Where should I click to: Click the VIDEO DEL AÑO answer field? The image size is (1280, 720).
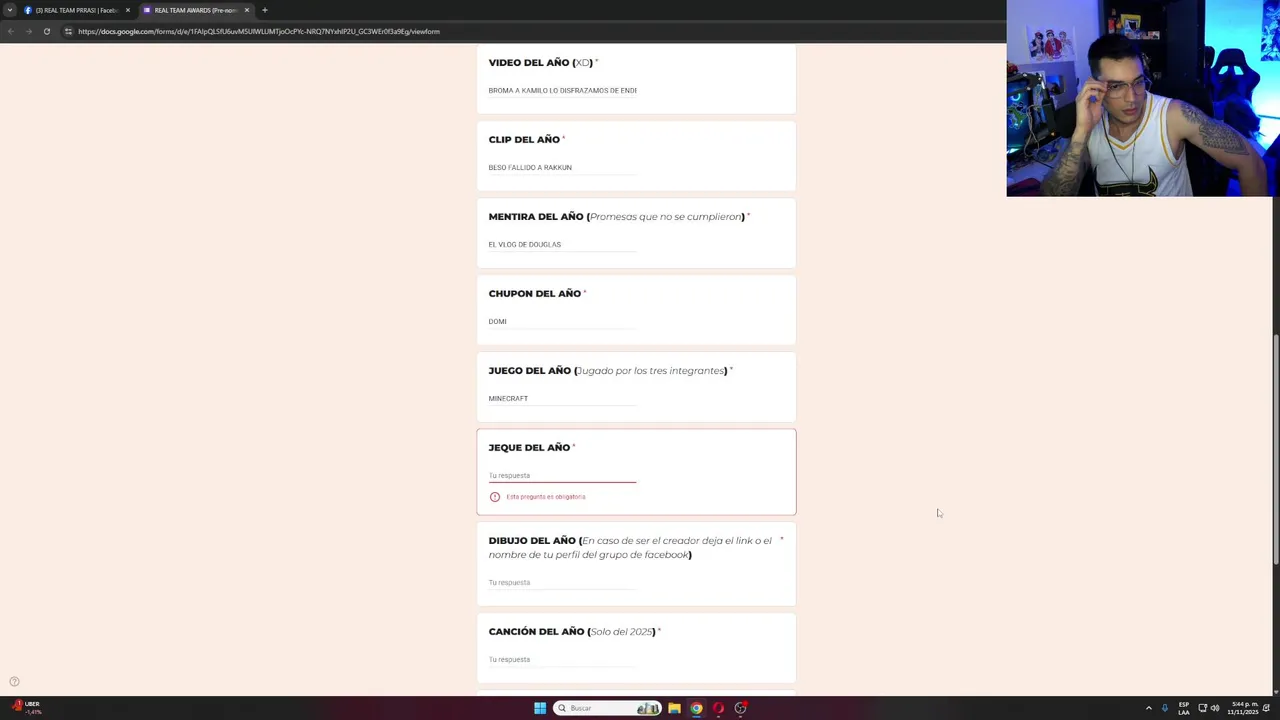[562, 91]
